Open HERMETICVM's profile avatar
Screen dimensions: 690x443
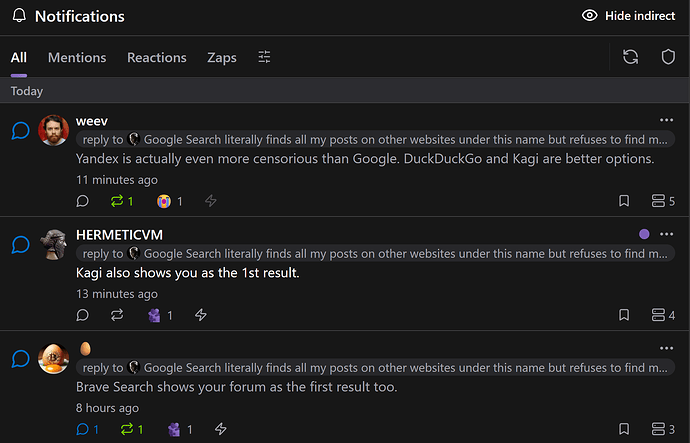coord(54,245)
